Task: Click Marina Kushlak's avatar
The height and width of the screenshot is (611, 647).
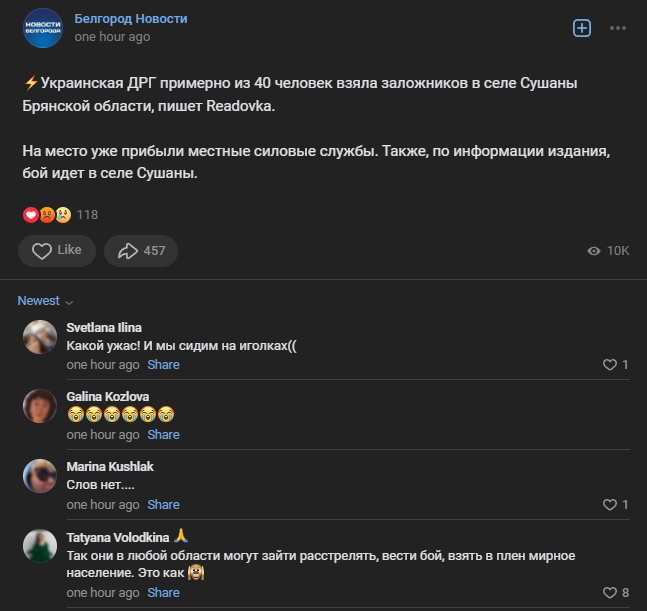Action: coord(39,476)
